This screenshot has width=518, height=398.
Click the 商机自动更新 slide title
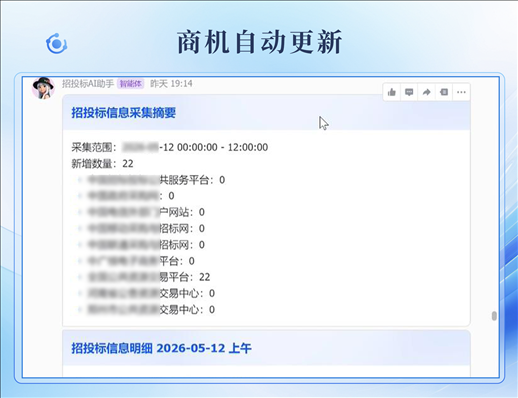(x=259, y=42)
